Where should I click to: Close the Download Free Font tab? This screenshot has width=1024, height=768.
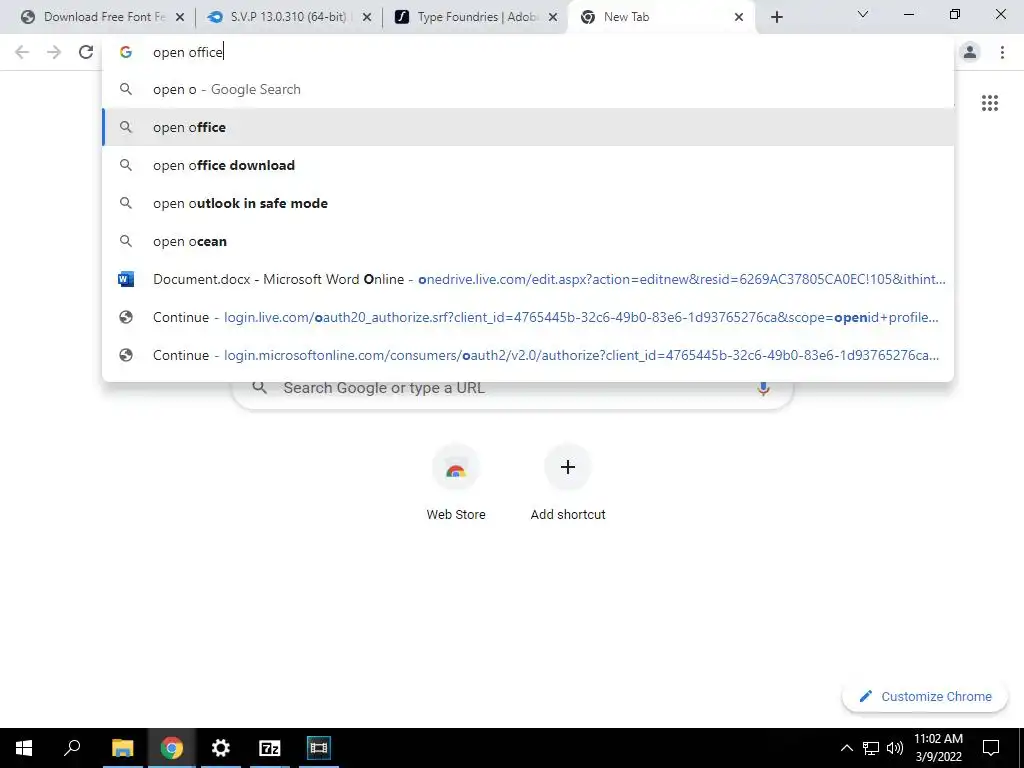click(x=180, y=17)
